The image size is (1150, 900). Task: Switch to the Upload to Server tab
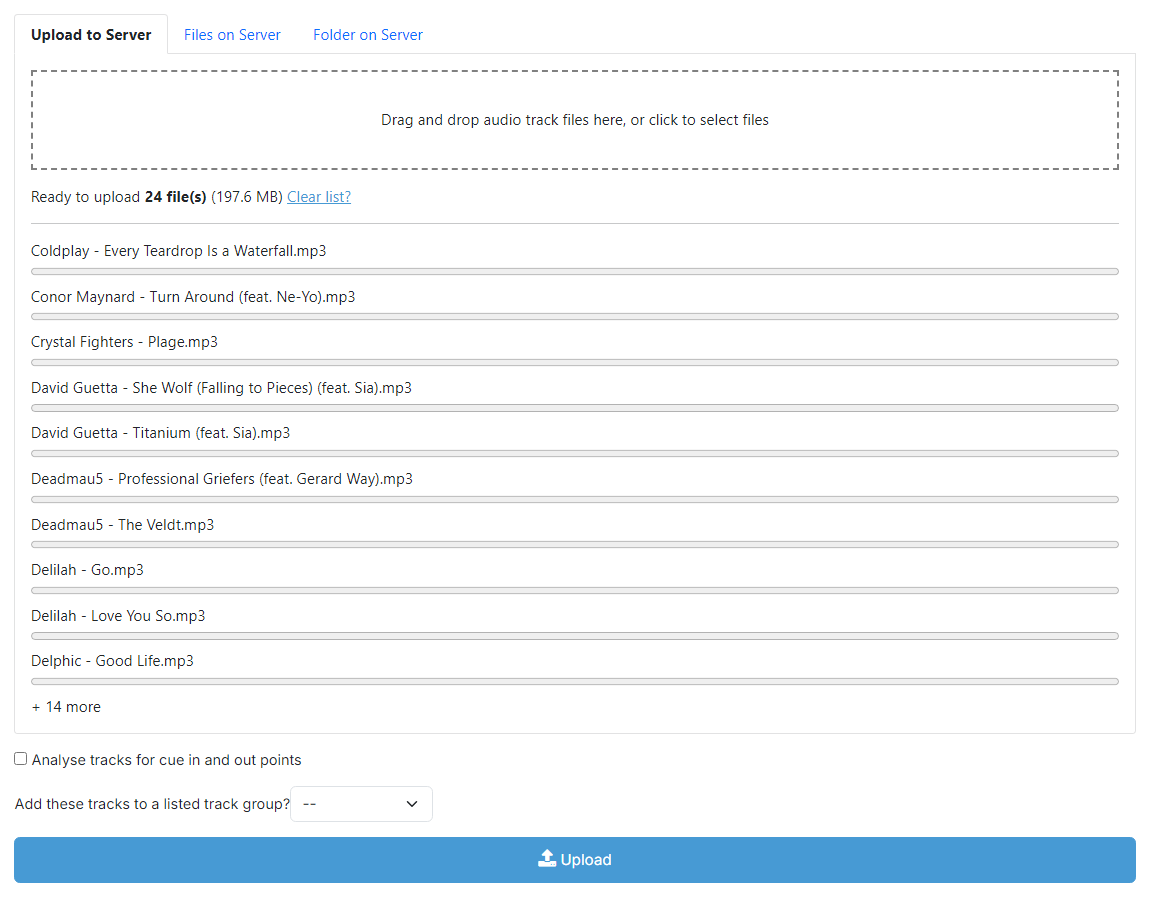point(91,34)
